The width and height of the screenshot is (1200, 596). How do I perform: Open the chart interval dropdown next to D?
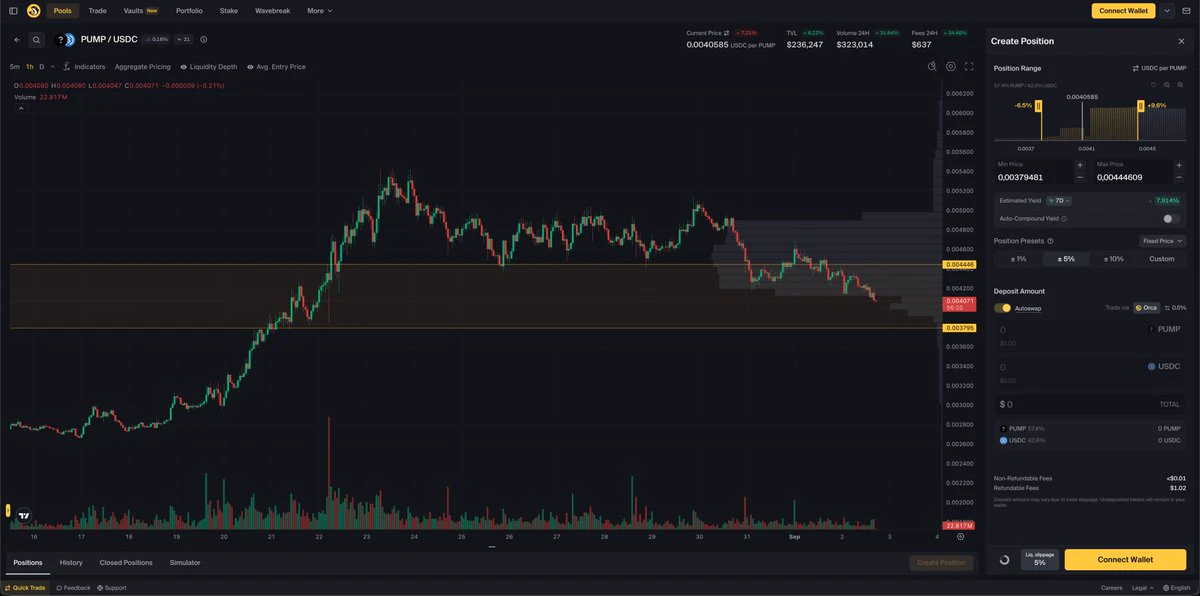(53, 67)
